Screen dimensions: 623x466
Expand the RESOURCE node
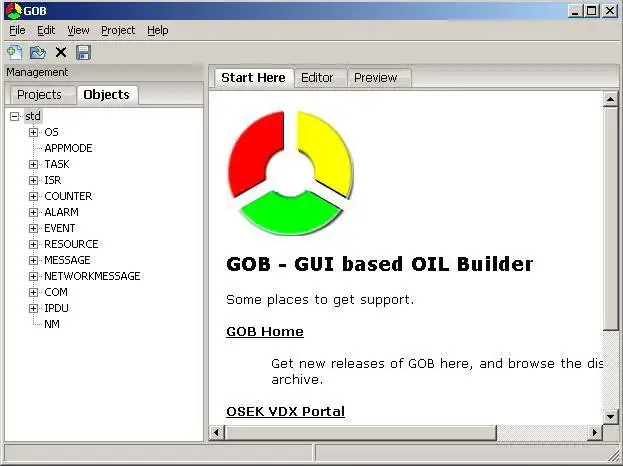tap(33, 244)
